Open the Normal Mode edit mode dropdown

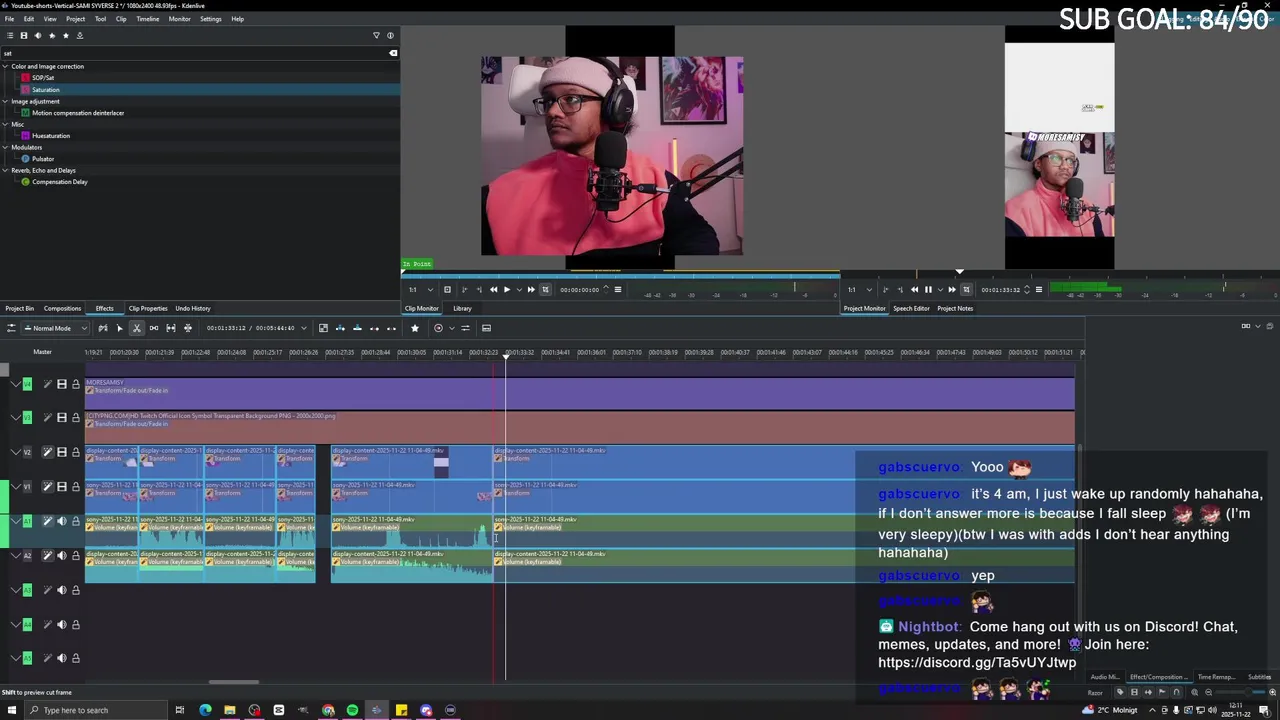pos(54,328)
